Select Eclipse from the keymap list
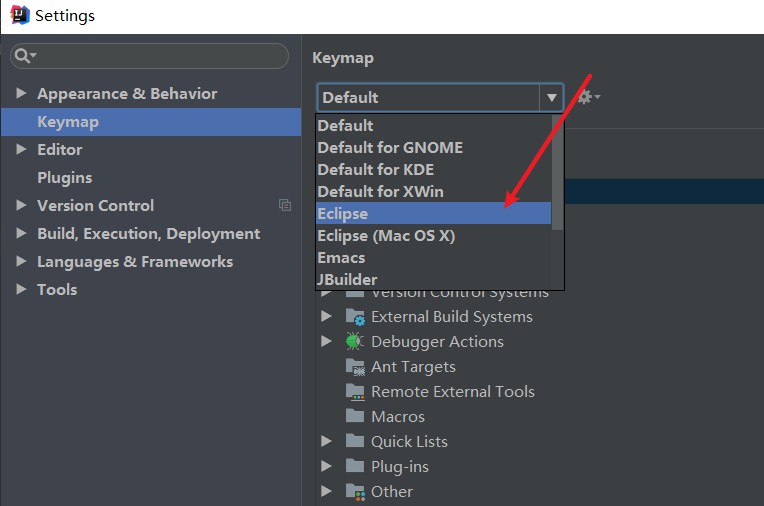 click(x=343, y=213)
